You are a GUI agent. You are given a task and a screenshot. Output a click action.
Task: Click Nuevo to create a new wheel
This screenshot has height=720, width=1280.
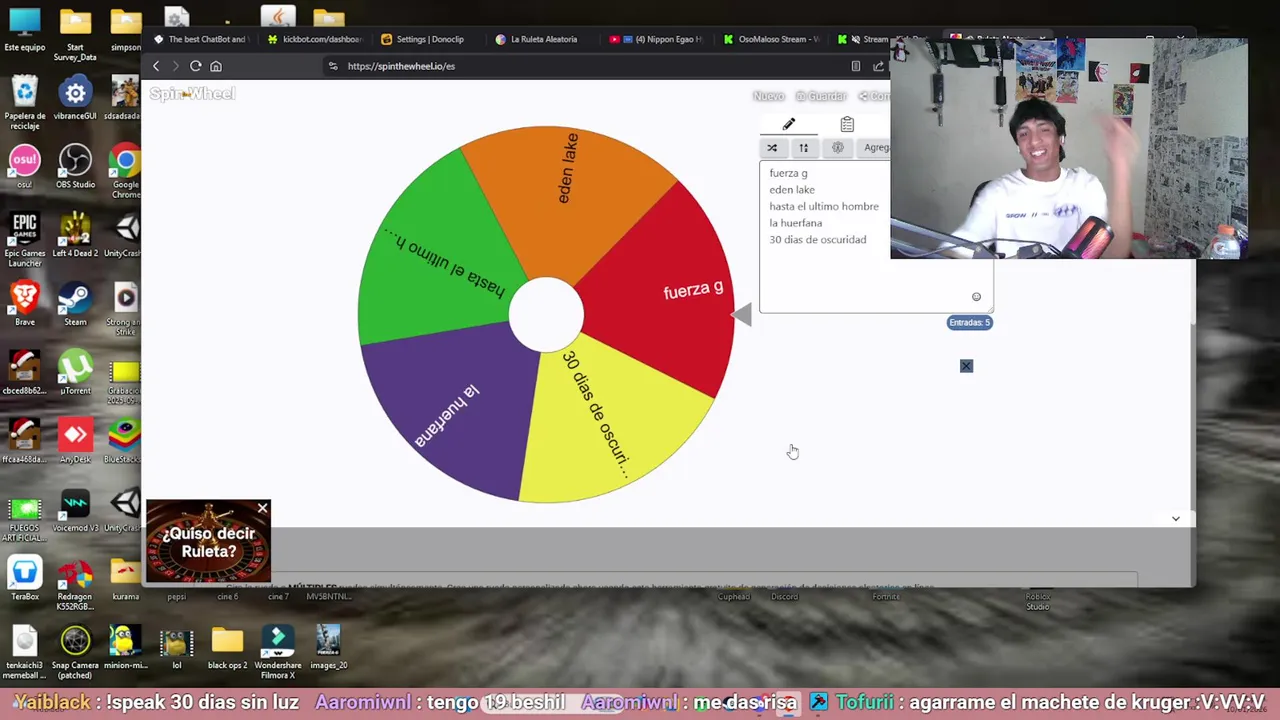point(768,96)
